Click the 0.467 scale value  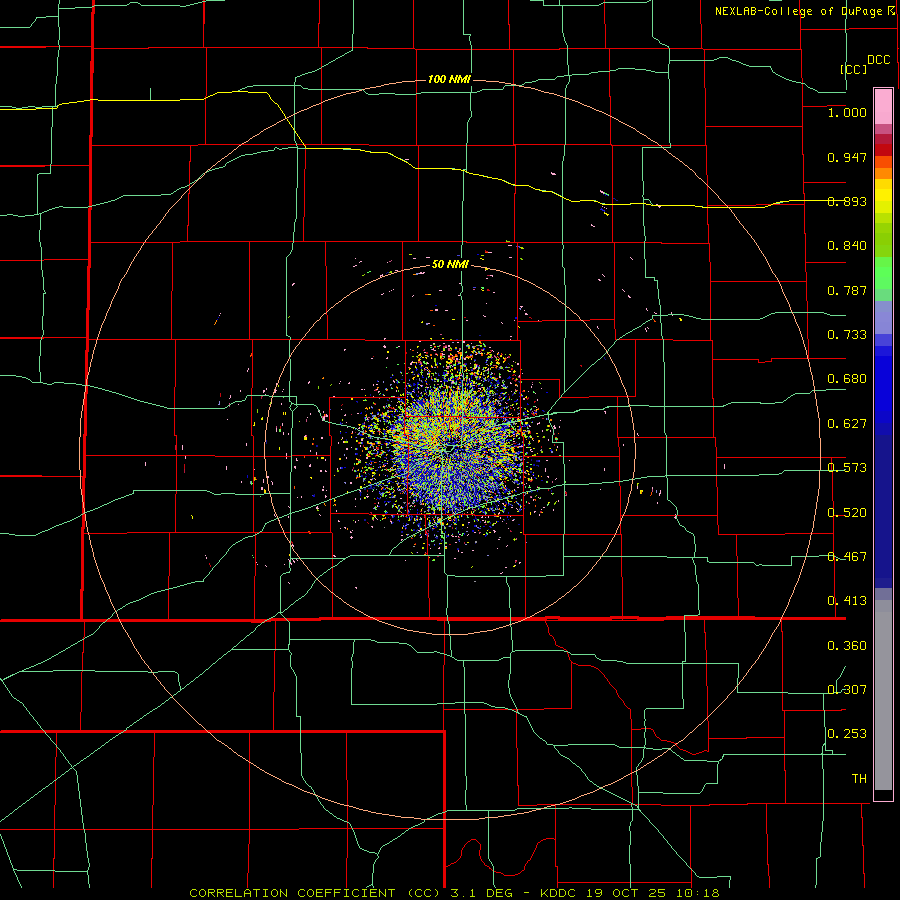[x=847, y=557]
